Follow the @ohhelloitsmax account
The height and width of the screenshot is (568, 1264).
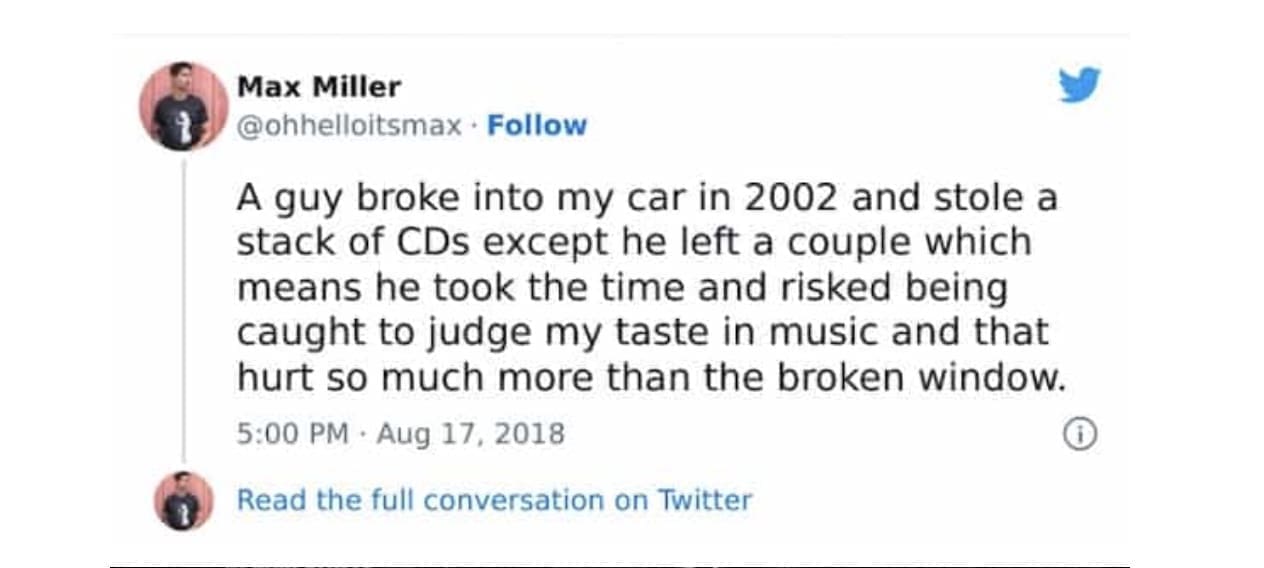click(537, 126)
